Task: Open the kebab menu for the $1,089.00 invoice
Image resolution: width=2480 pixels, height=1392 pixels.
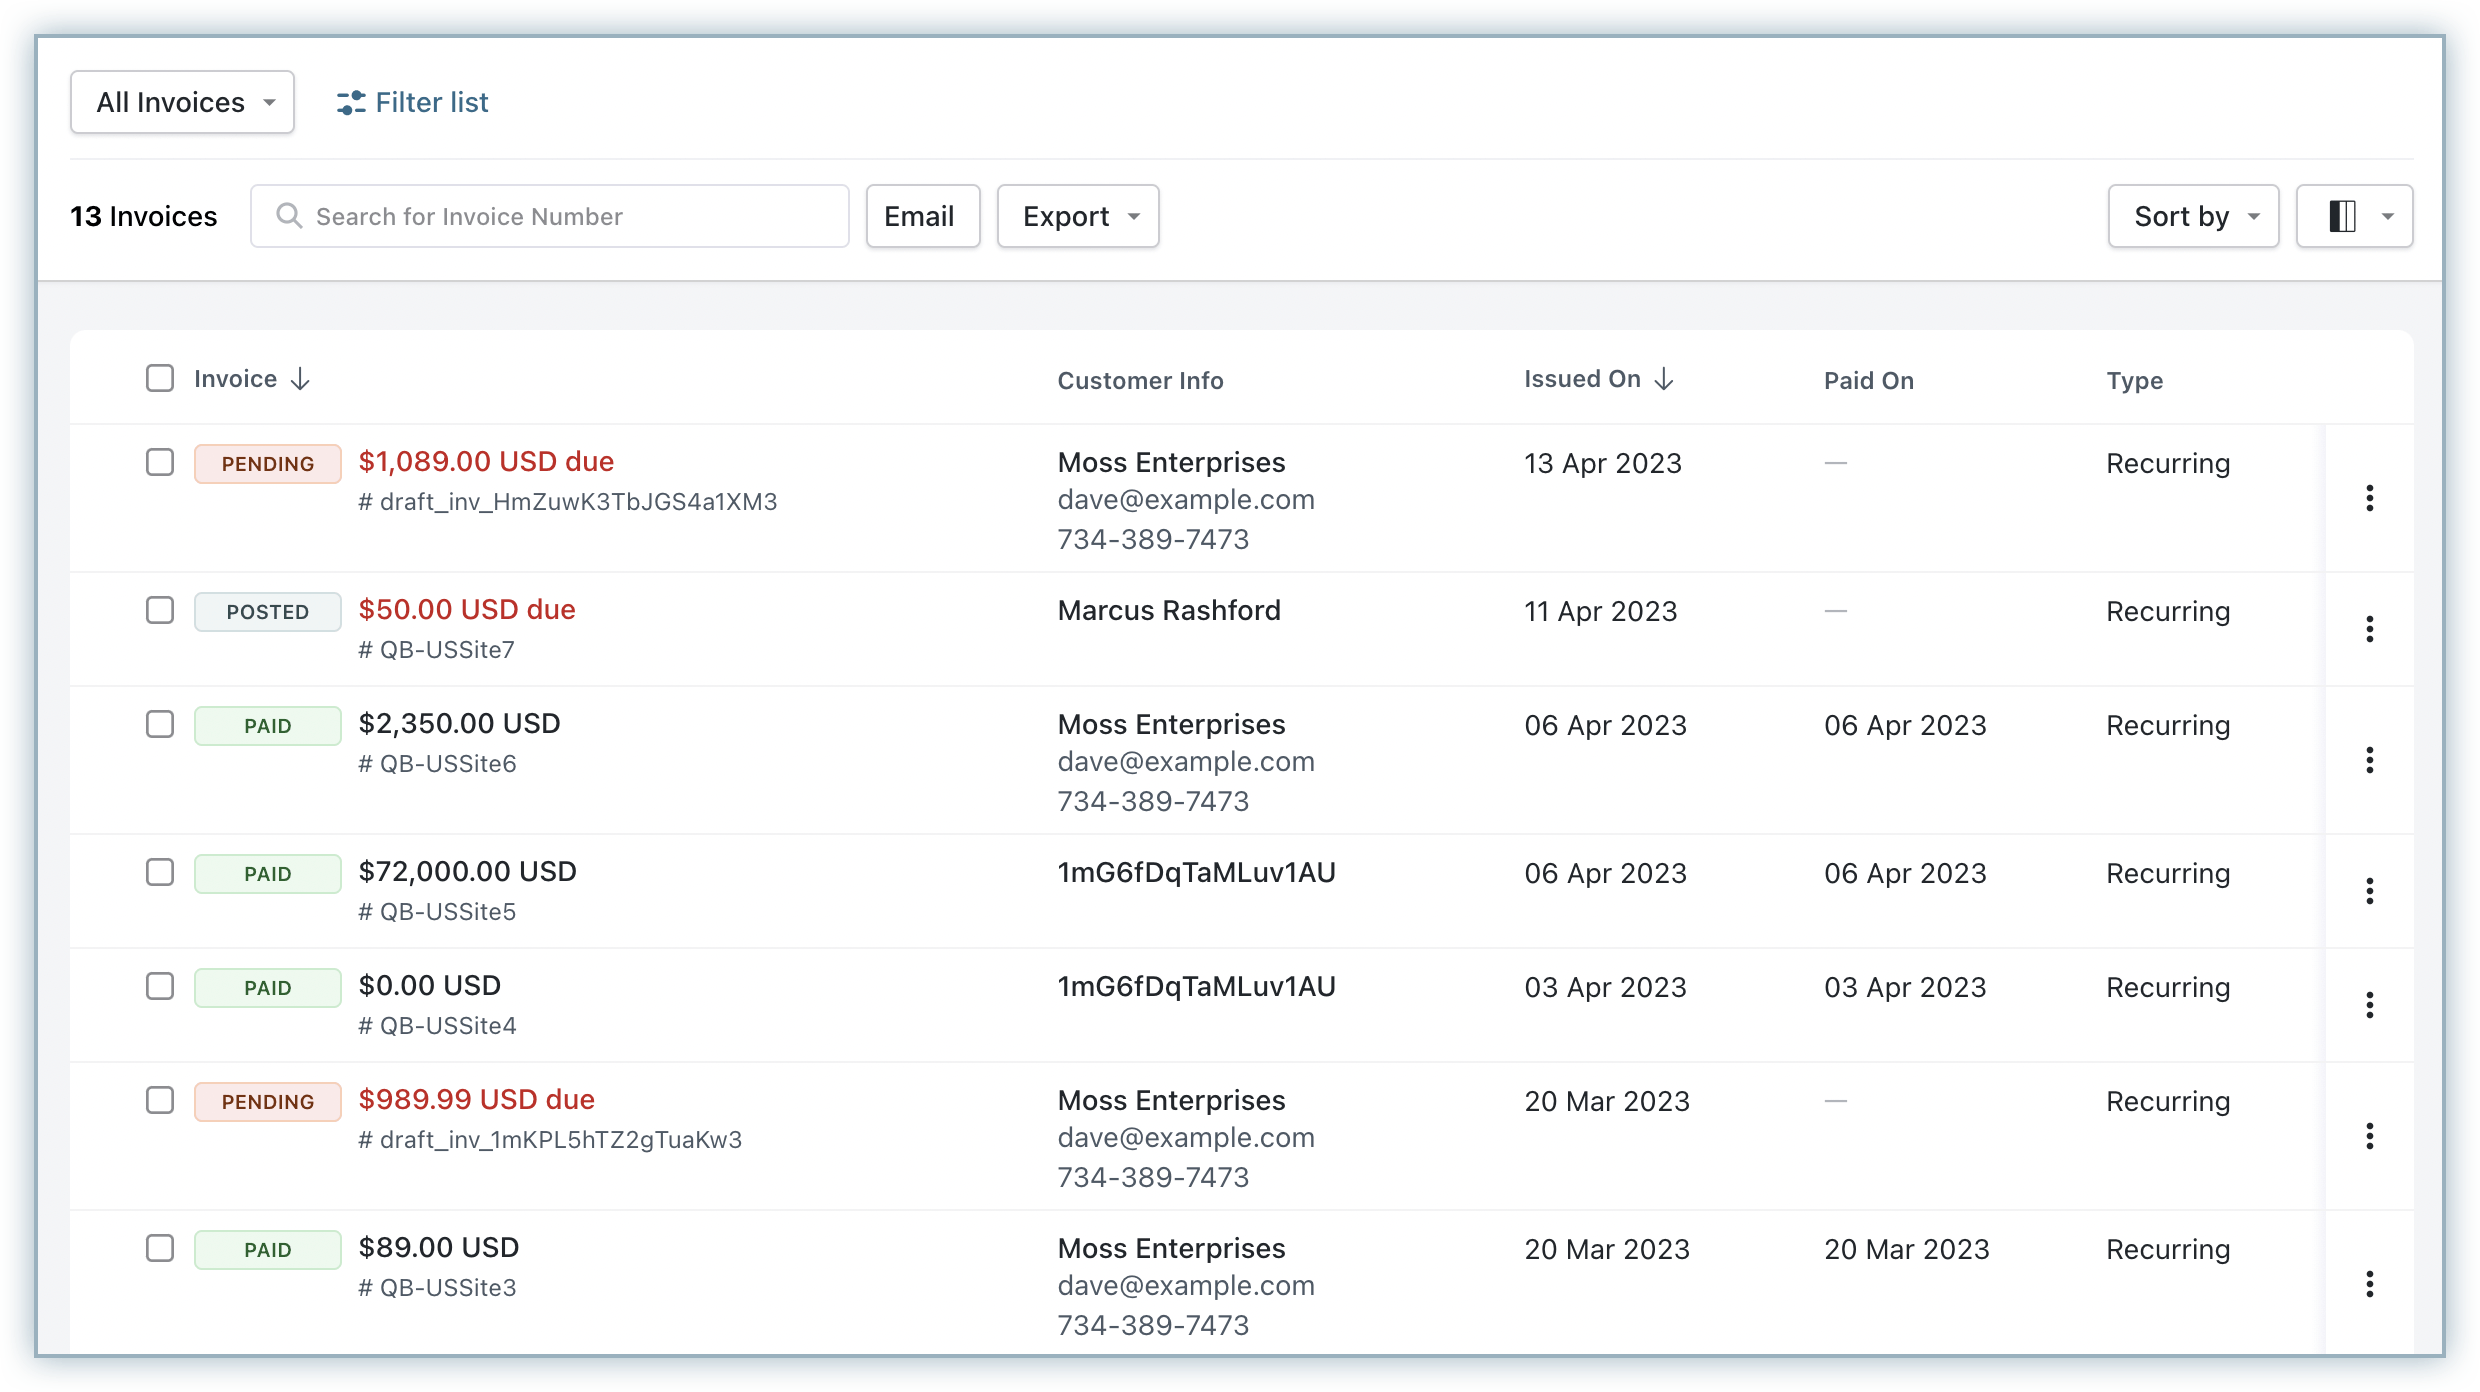Action: (x=2371, y=497)
